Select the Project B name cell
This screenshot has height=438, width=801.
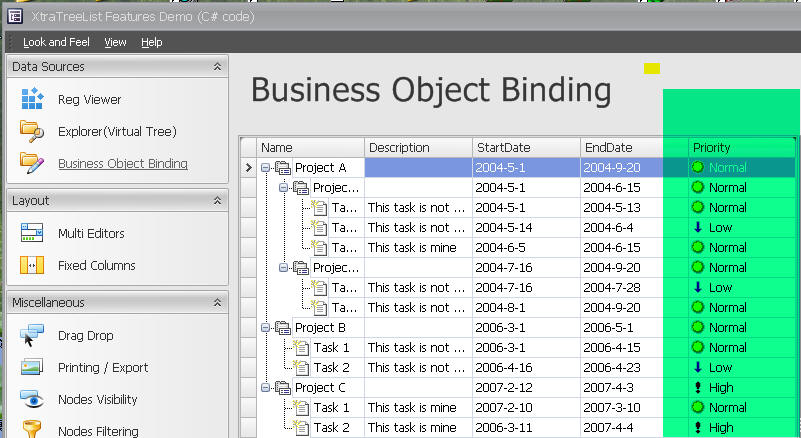pos(328,328)
